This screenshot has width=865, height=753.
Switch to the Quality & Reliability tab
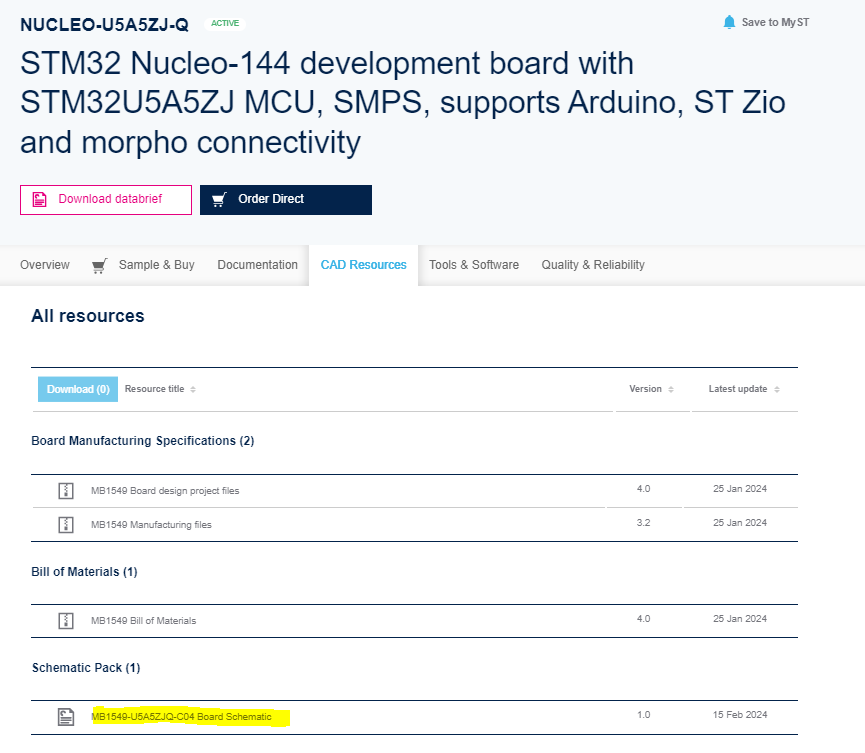592,265
